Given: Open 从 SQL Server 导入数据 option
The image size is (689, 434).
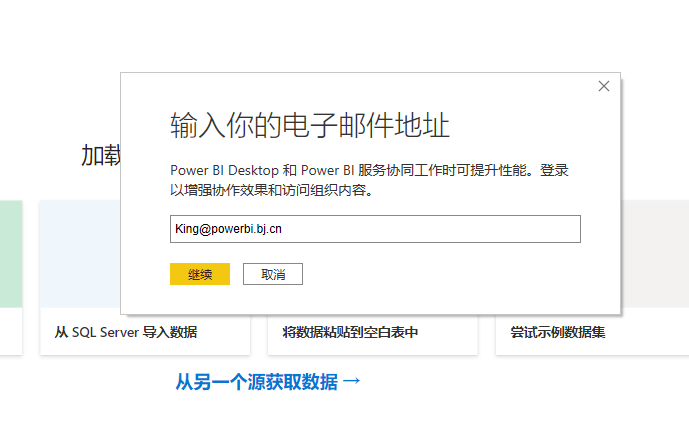Looking at the screenshot, I should click(x=126, y=332).
